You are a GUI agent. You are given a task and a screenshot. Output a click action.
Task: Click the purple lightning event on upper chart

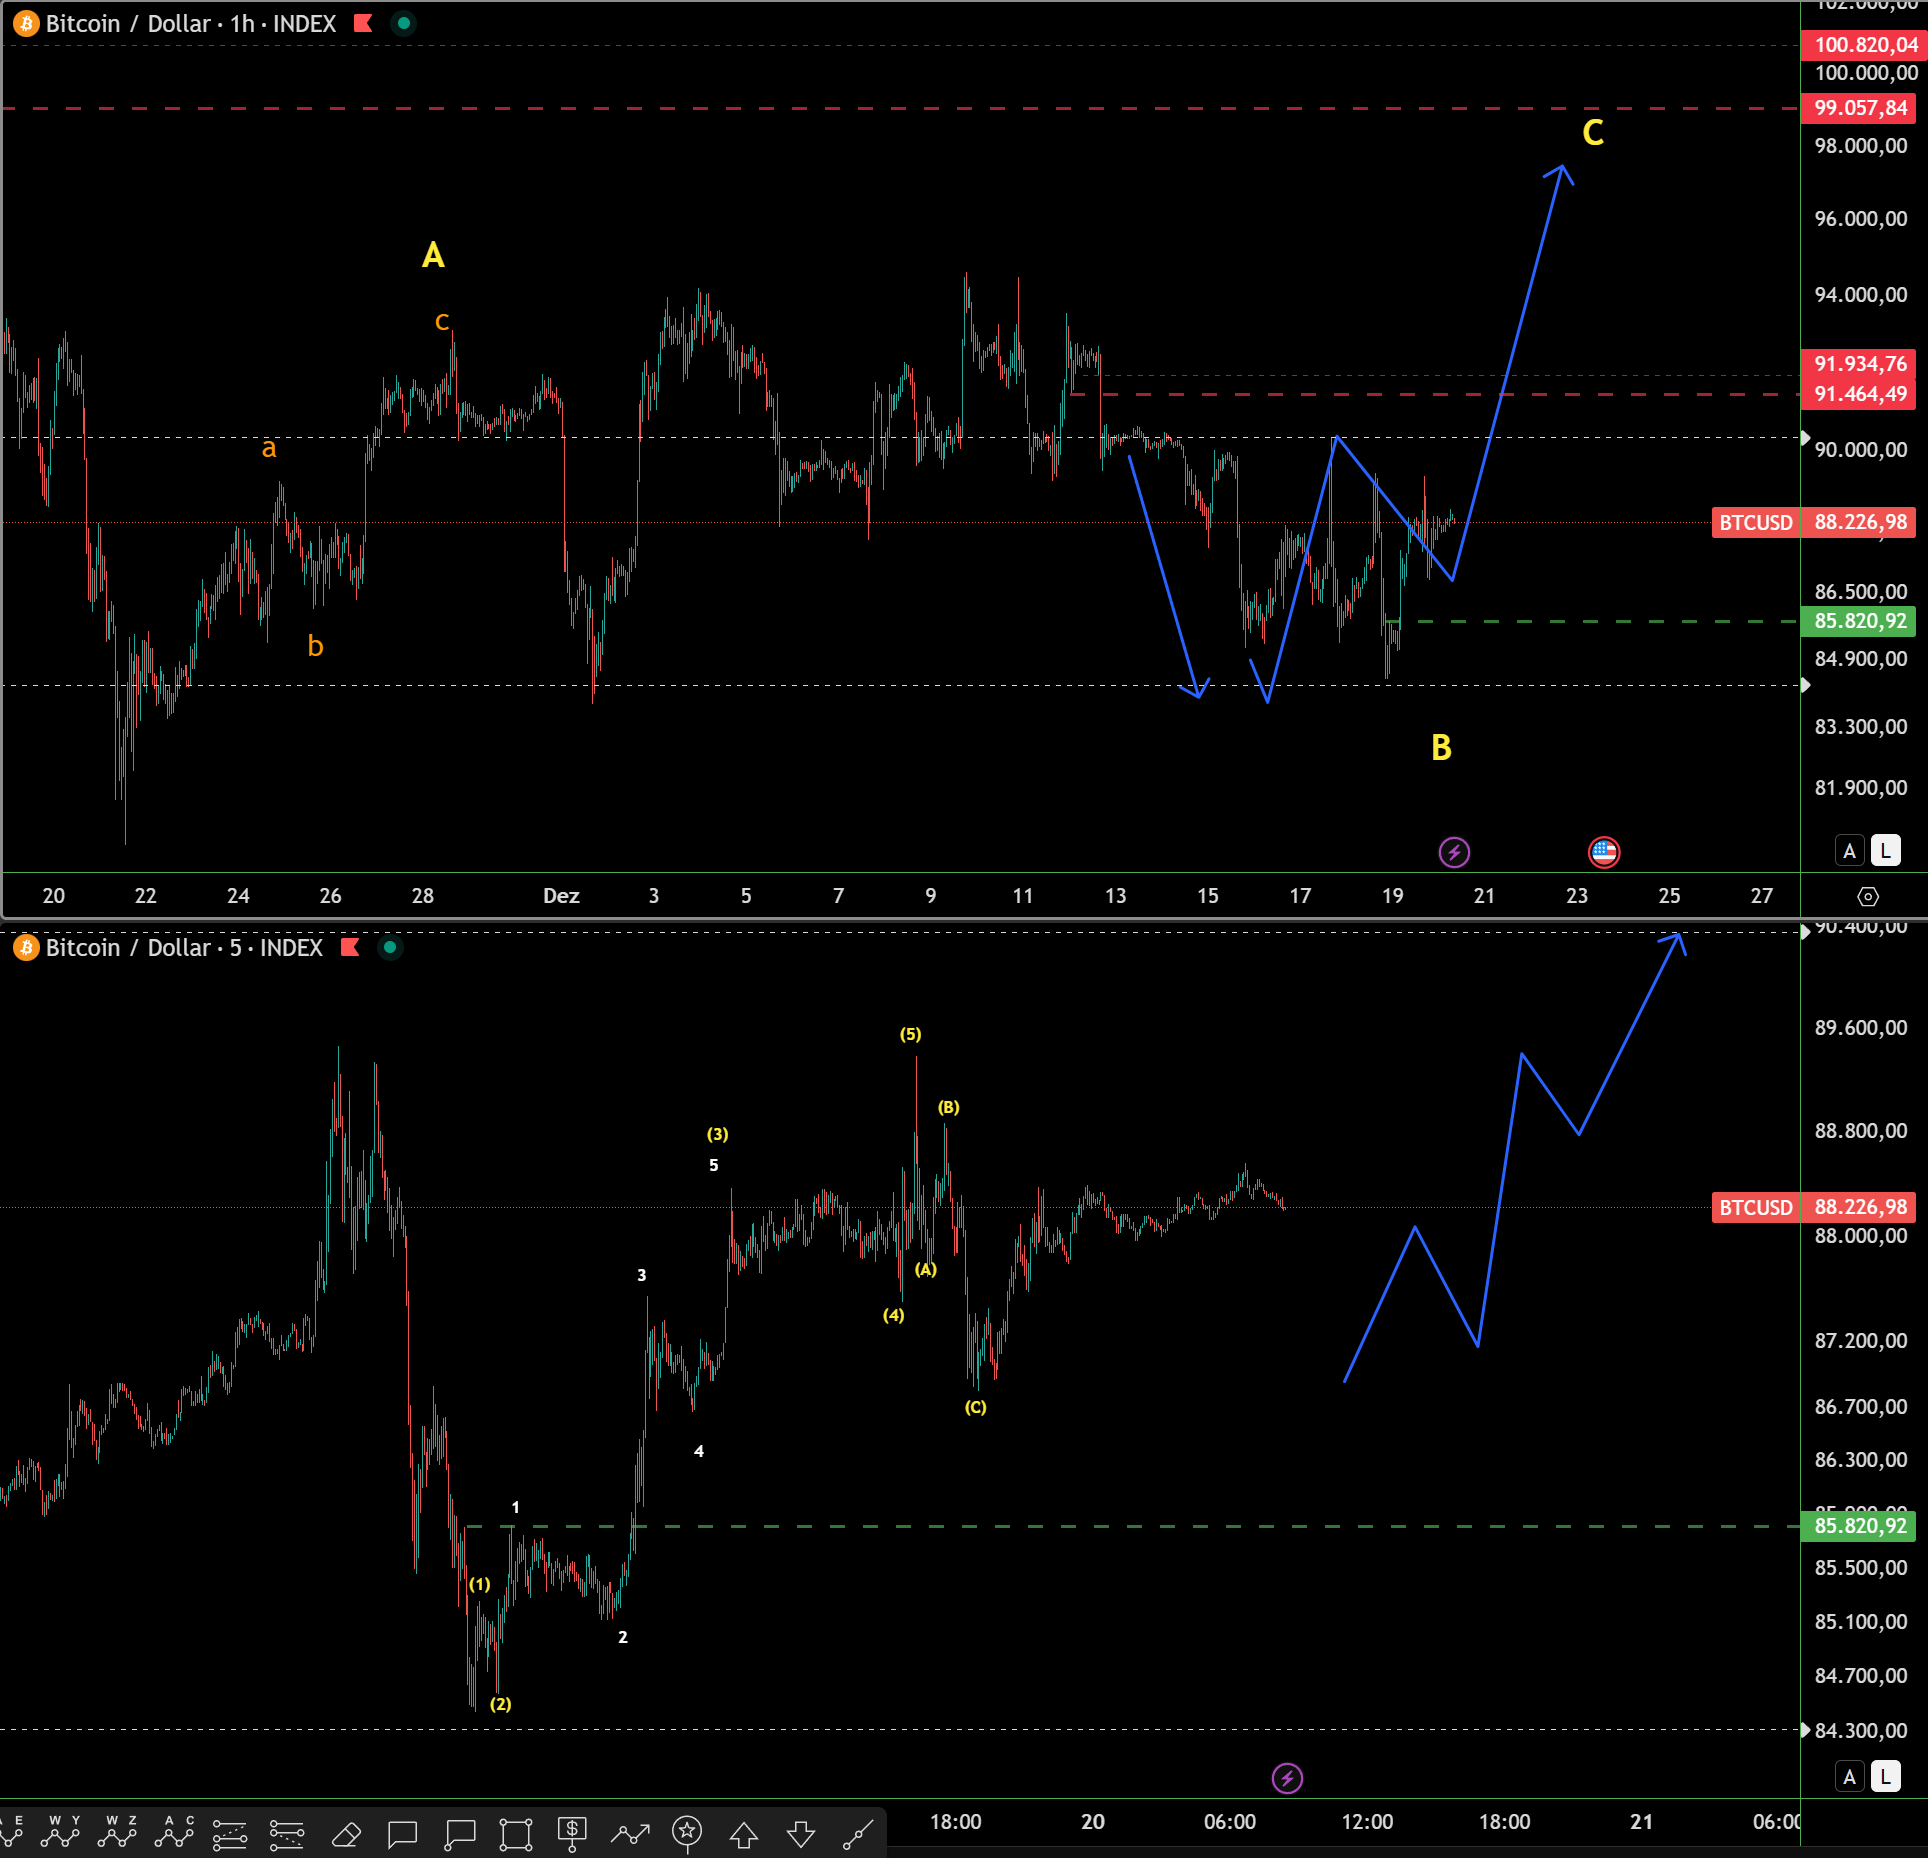pyautogui.click(x=1453, y=852)
